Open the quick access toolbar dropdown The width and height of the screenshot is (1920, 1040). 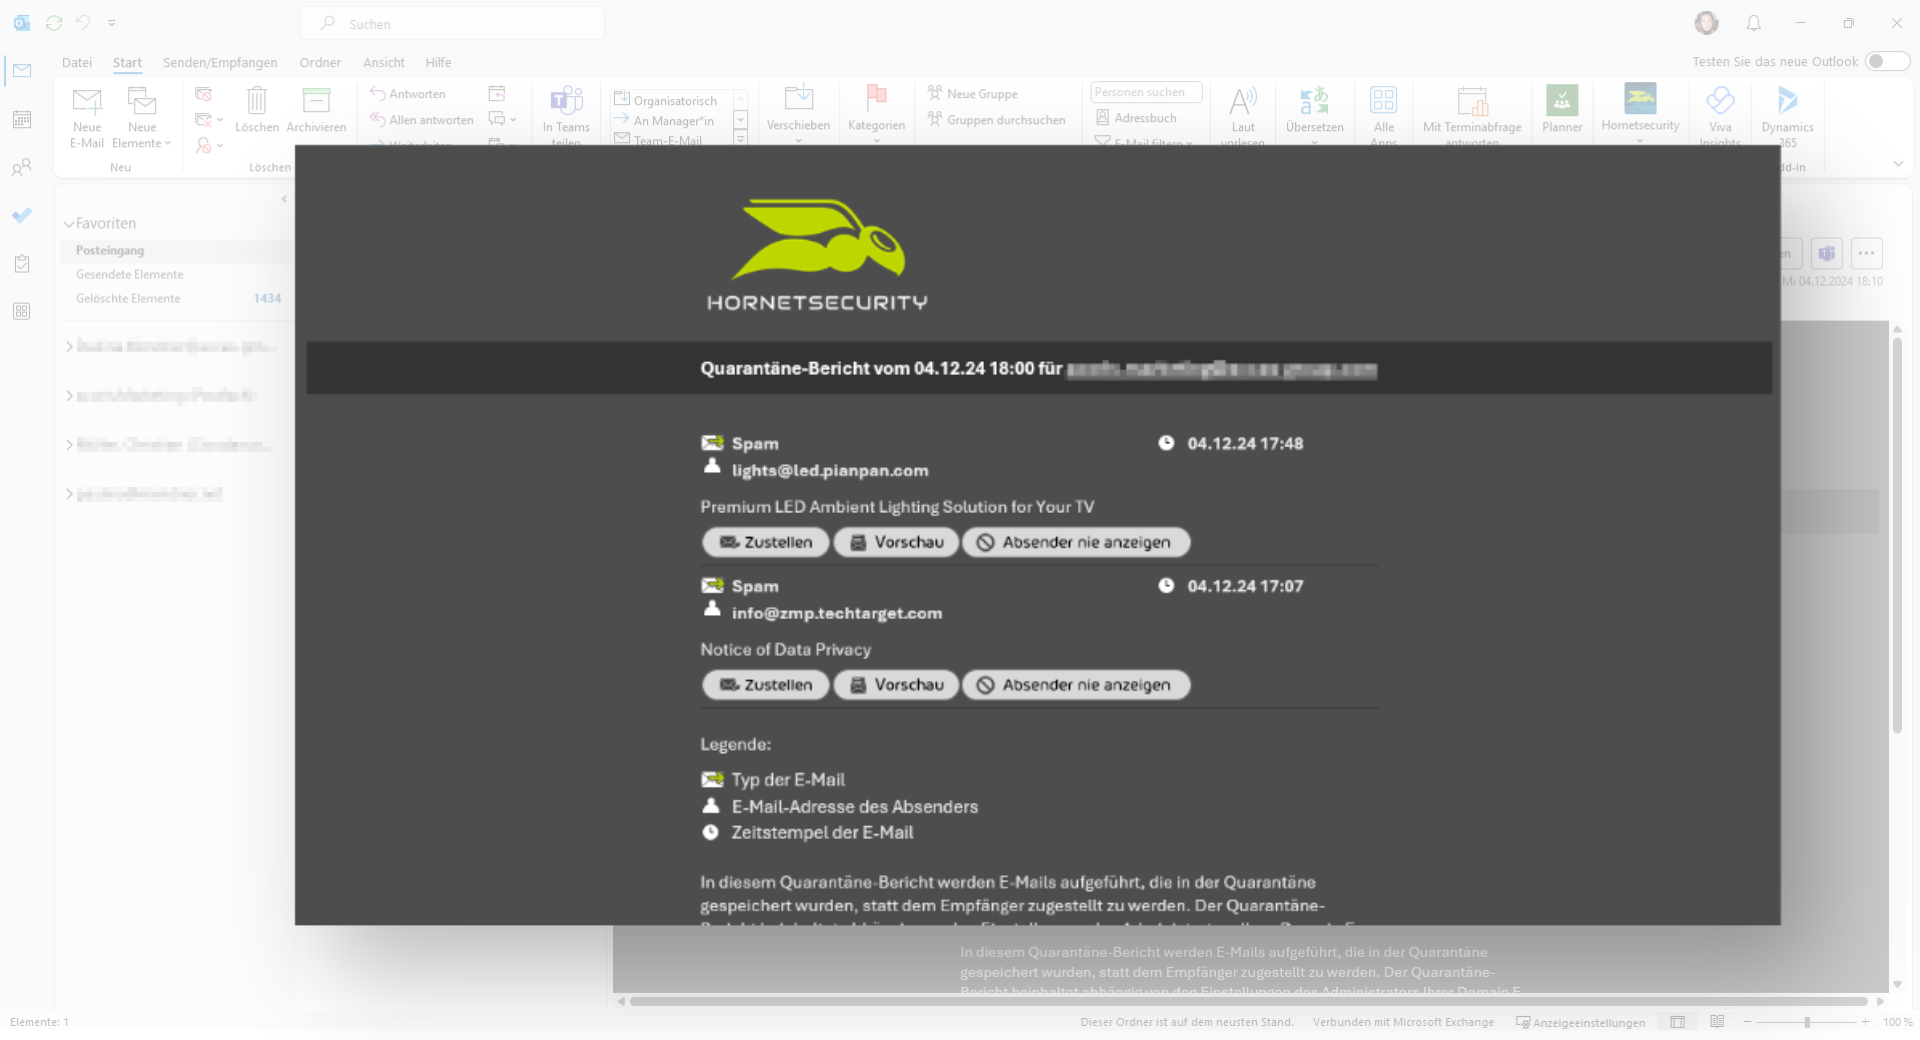[x=111, y=23]
